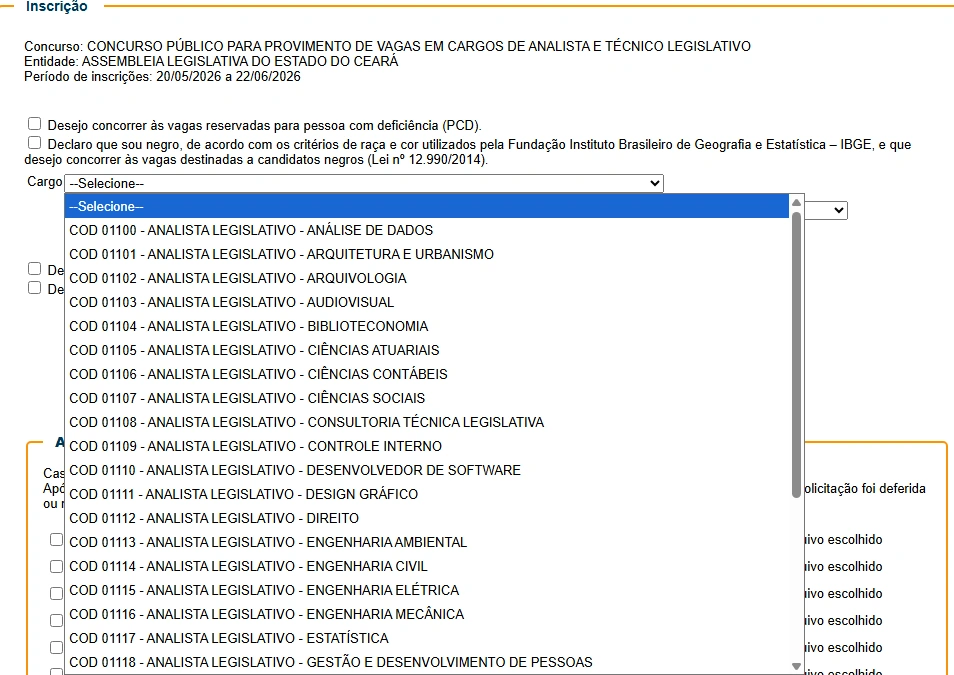Choose COD 01110 Desenvolvedor de Software

click(x=427, y=470)
